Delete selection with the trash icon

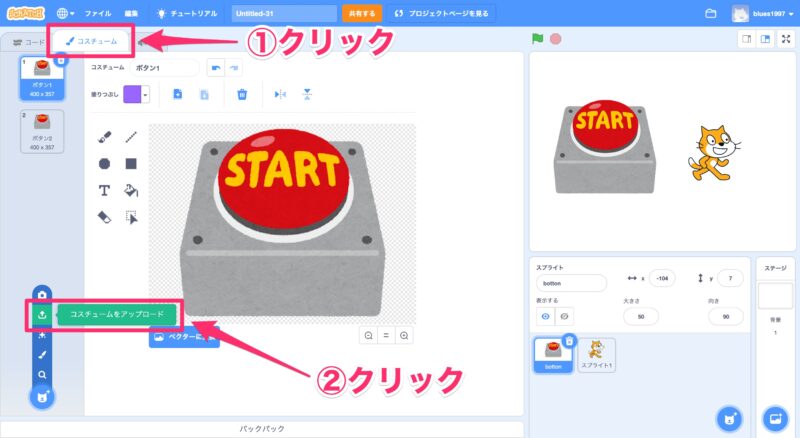coord(241,94)
